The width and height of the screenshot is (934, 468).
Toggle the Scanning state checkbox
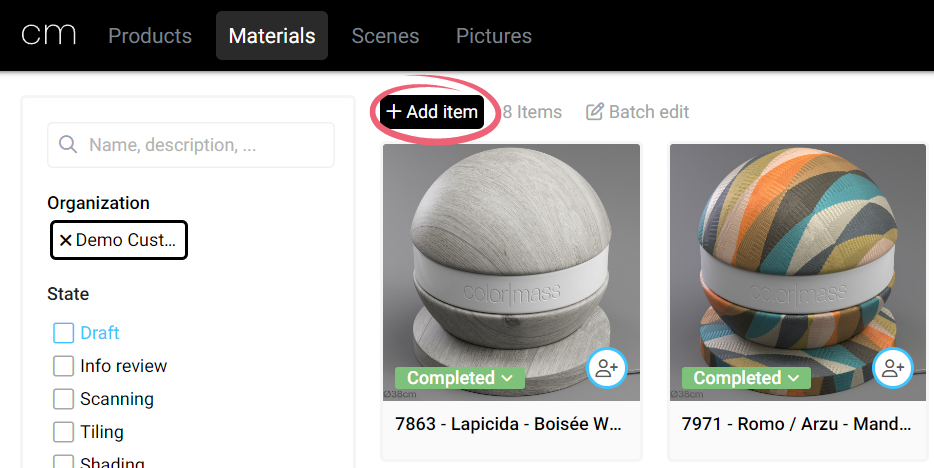tap(64, 399)
